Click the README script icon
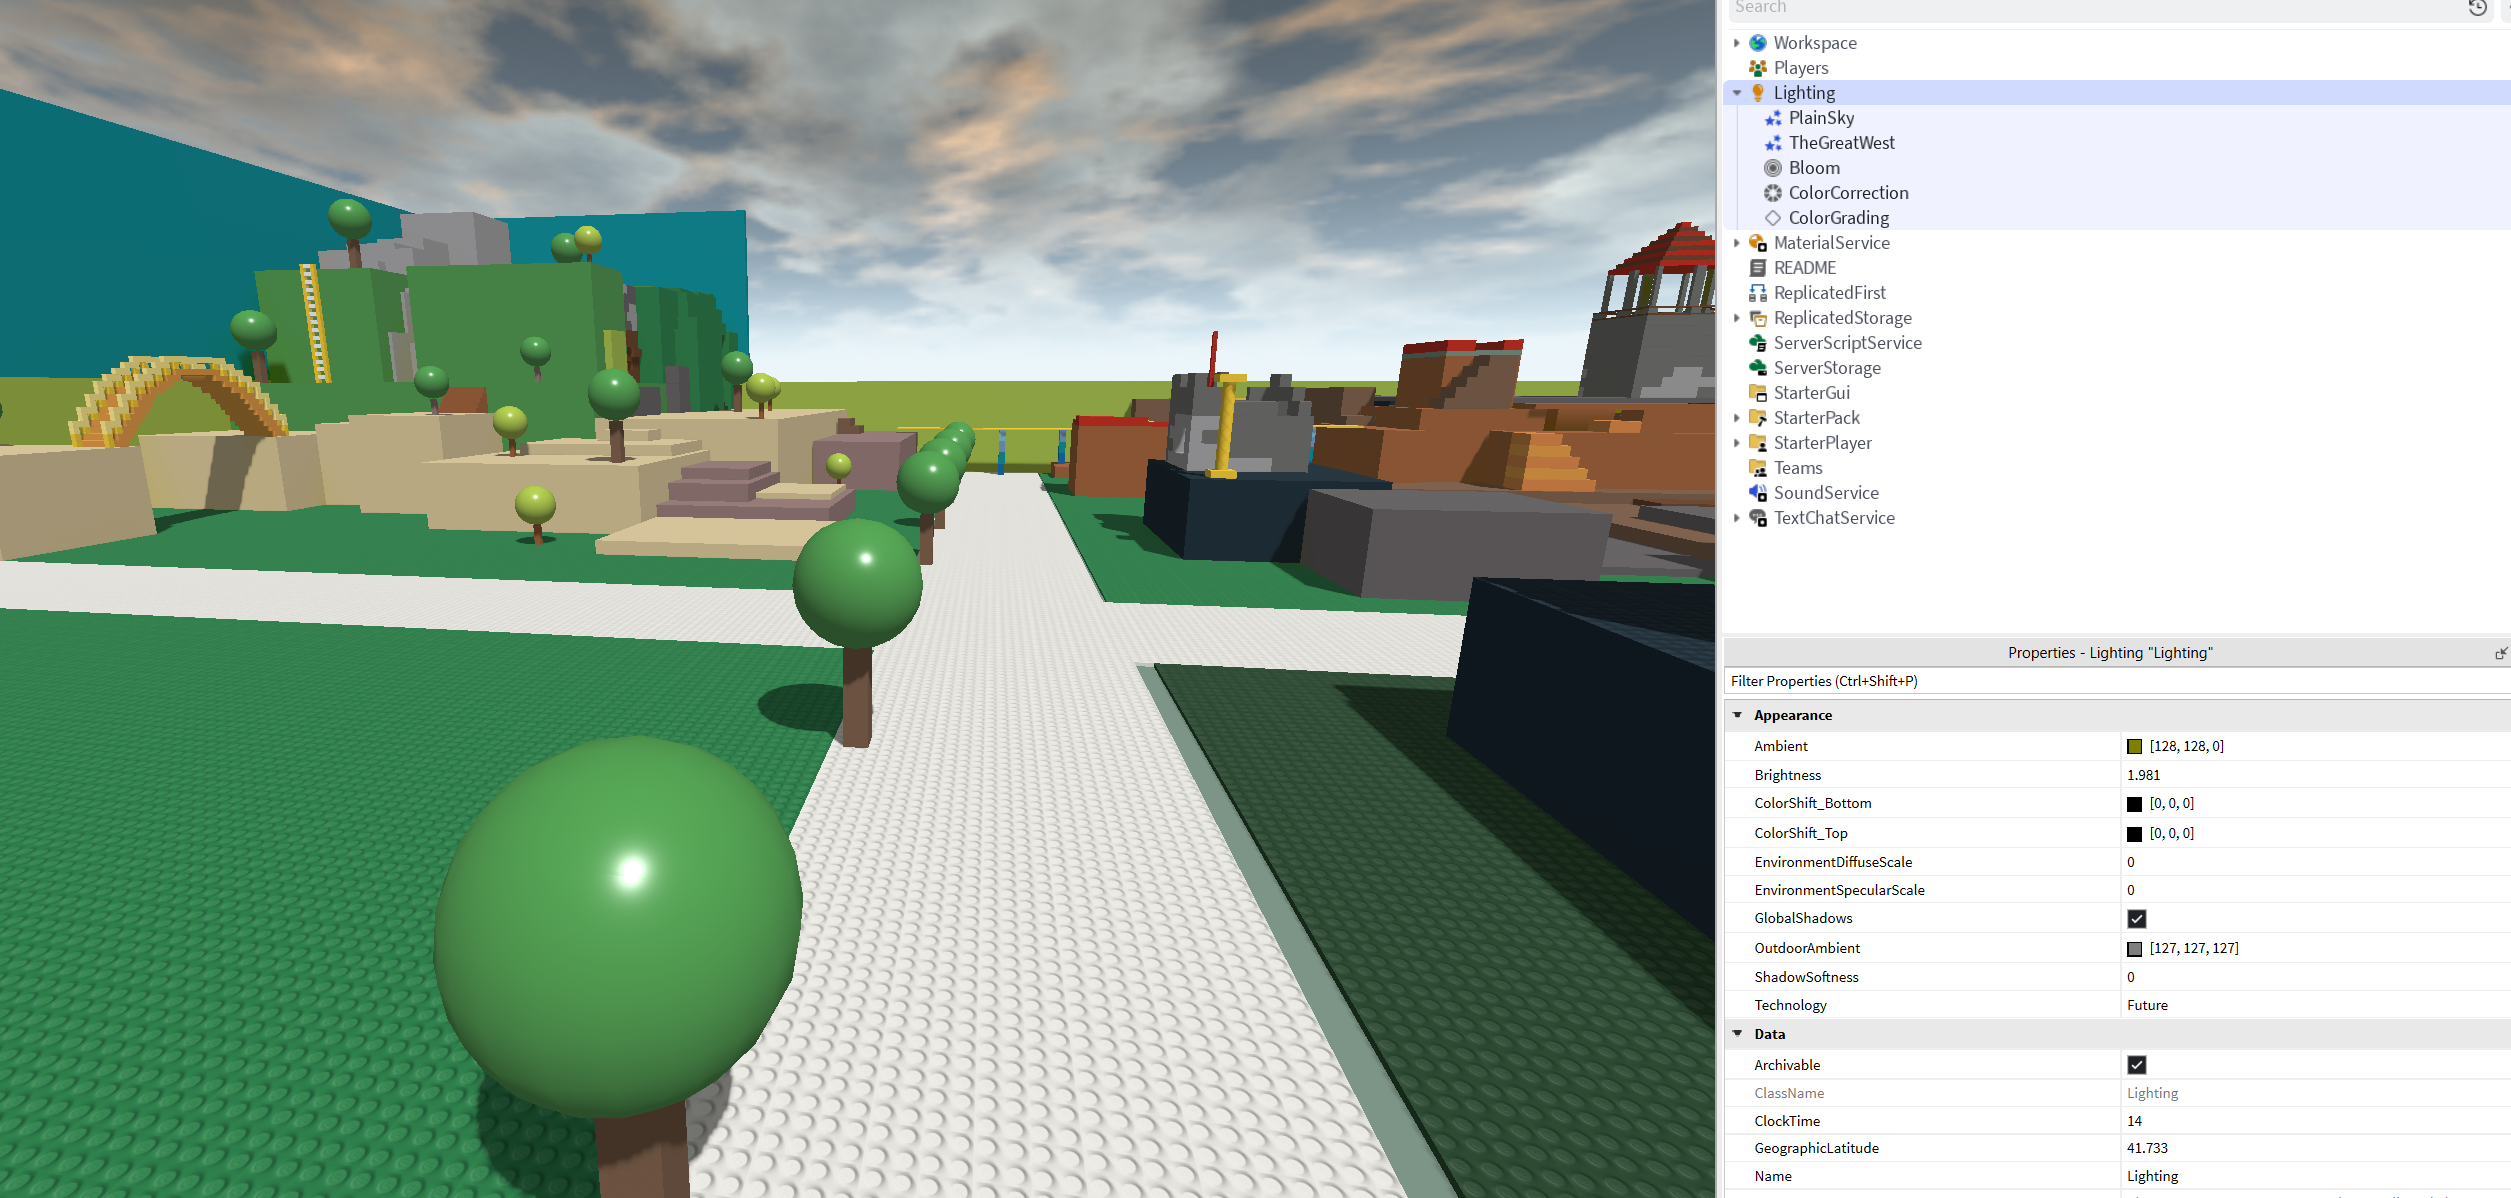Image resolution: width=2511 pixels, height=1198 pixels. coord(1757,268)
